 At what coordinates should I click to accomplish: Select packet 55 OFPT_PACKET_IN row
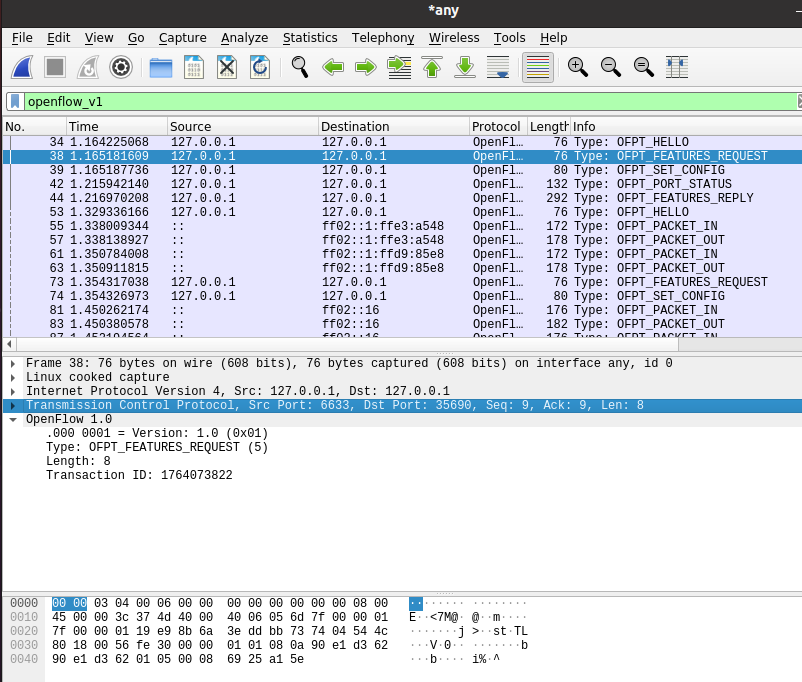pyautogui.click(x=403, y=226)
